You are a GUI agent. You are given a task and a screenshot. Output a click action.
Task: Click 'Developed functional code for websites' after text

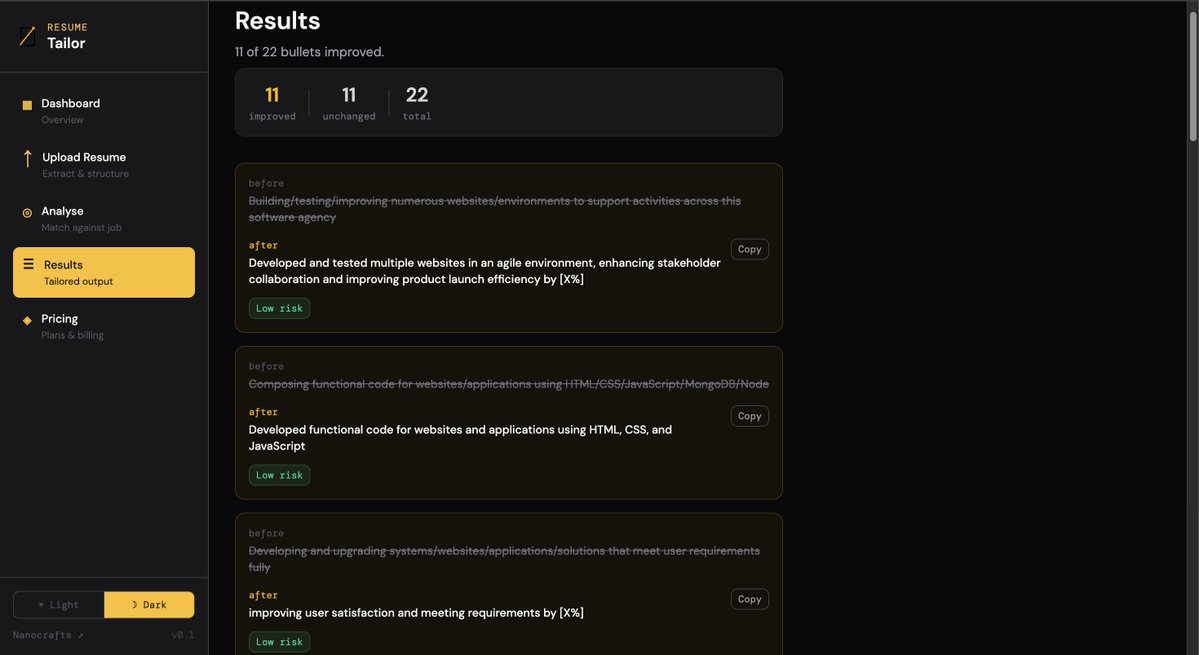[x=460, y=437]
